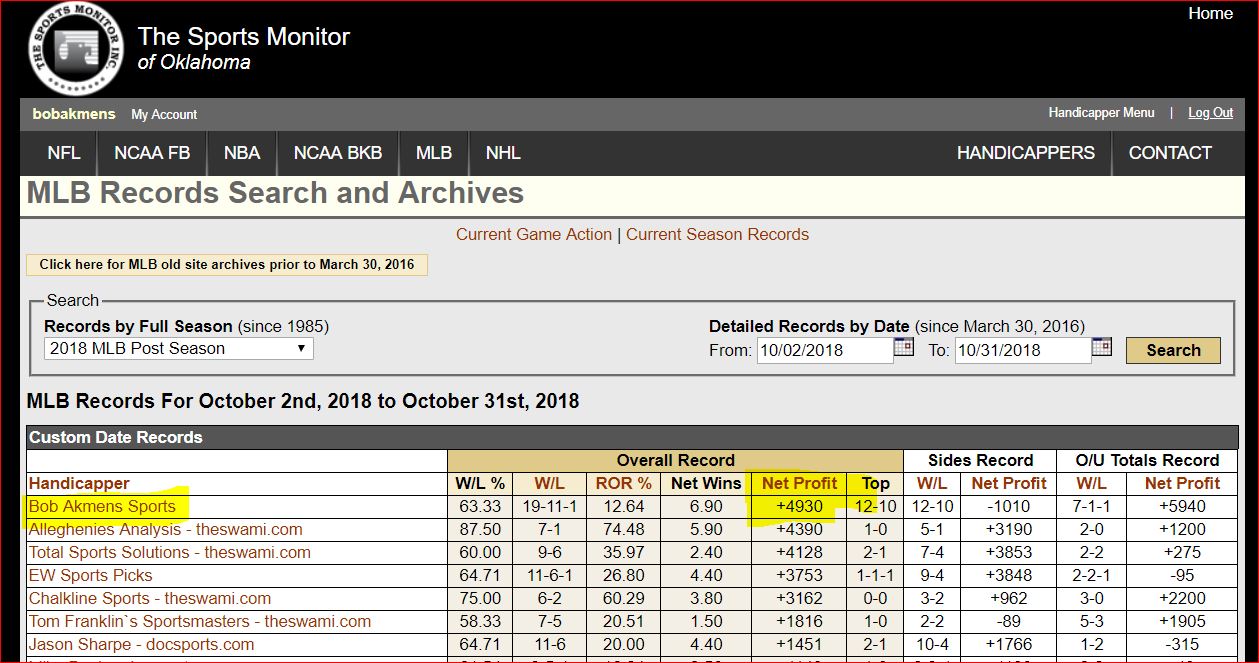The width and height of the screenshot is (1259, 663).
Task: Go to the CONTACT page
Action: pos(1170,153)
